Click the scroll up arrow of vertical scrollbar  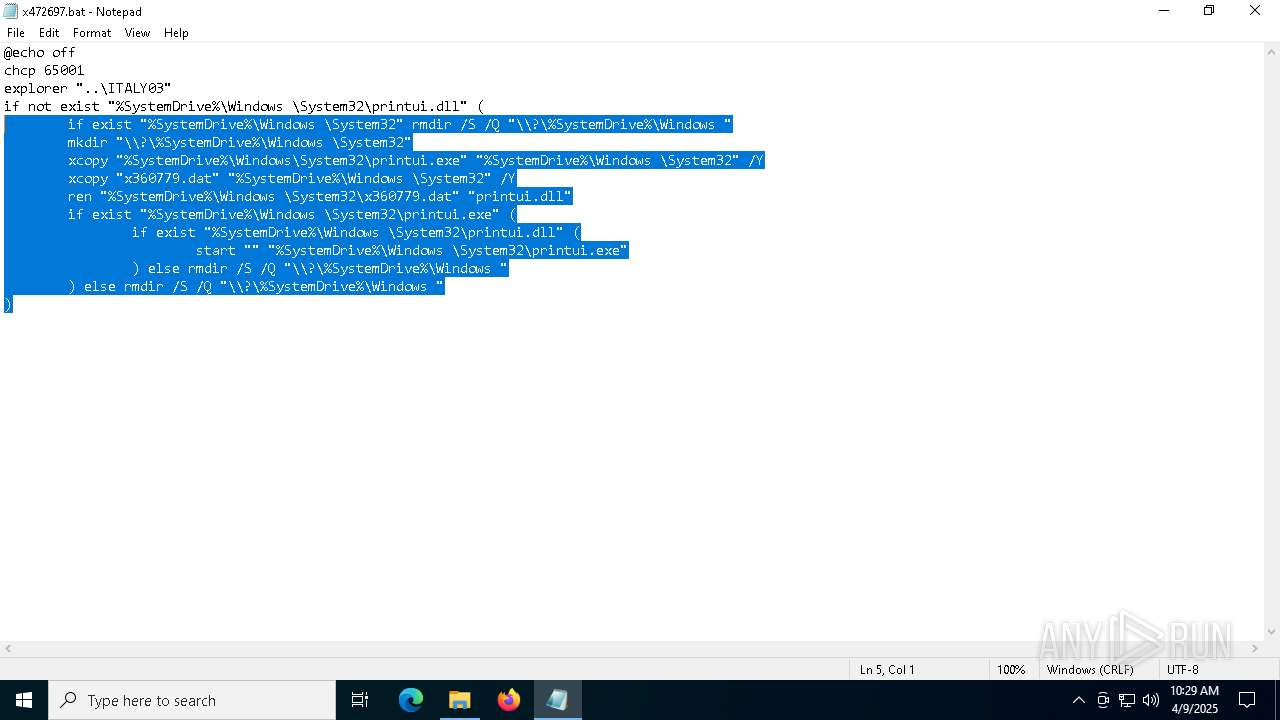click(x=1271, y=52)
